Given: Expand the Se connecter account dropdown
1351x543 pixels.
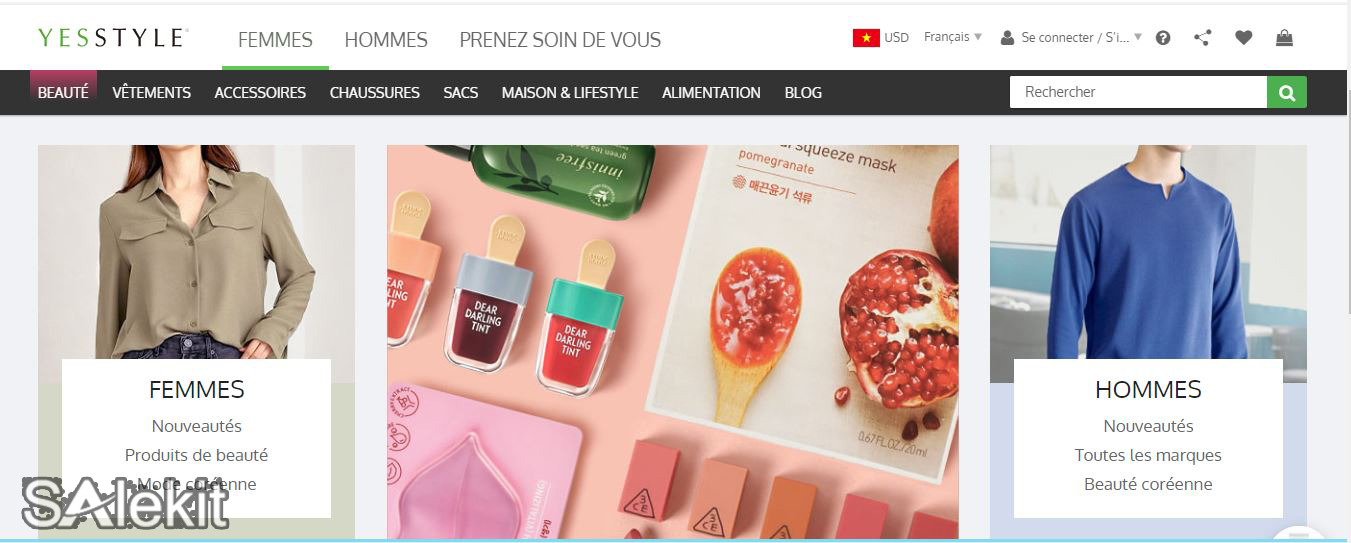Looking at the screenshot, I should [1081, 38].
